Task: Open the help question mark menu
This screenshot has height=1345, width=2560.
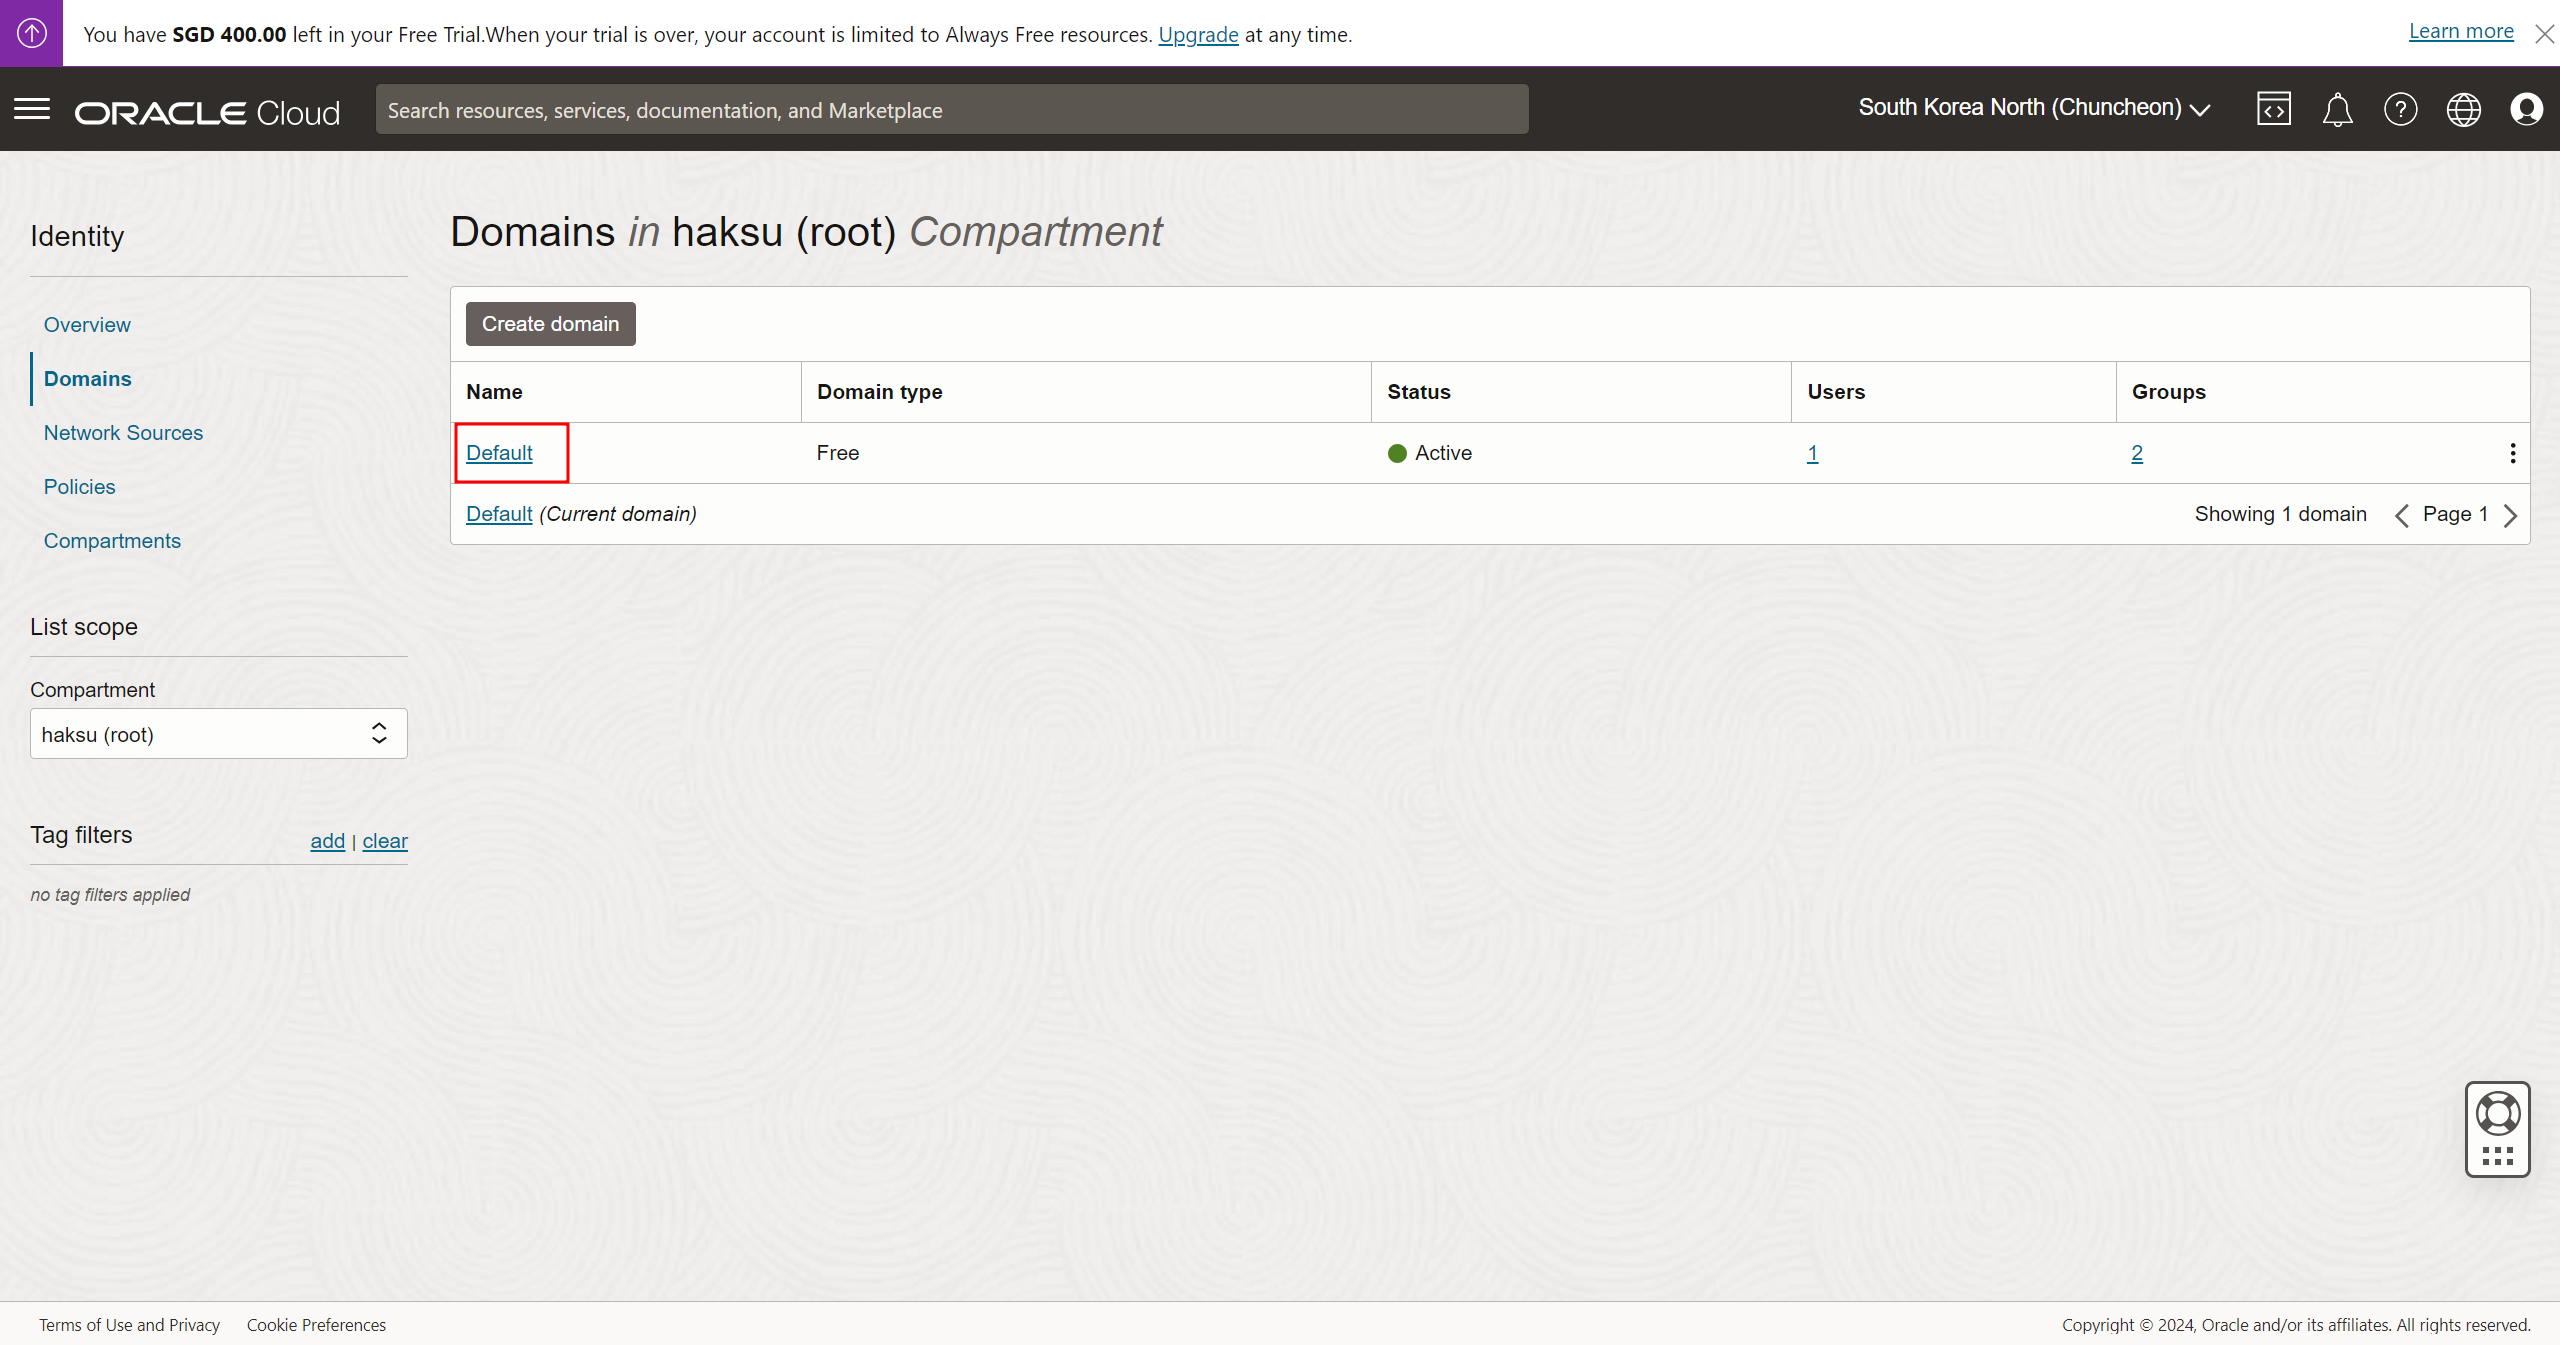Action: click(x=2400, y=109)
